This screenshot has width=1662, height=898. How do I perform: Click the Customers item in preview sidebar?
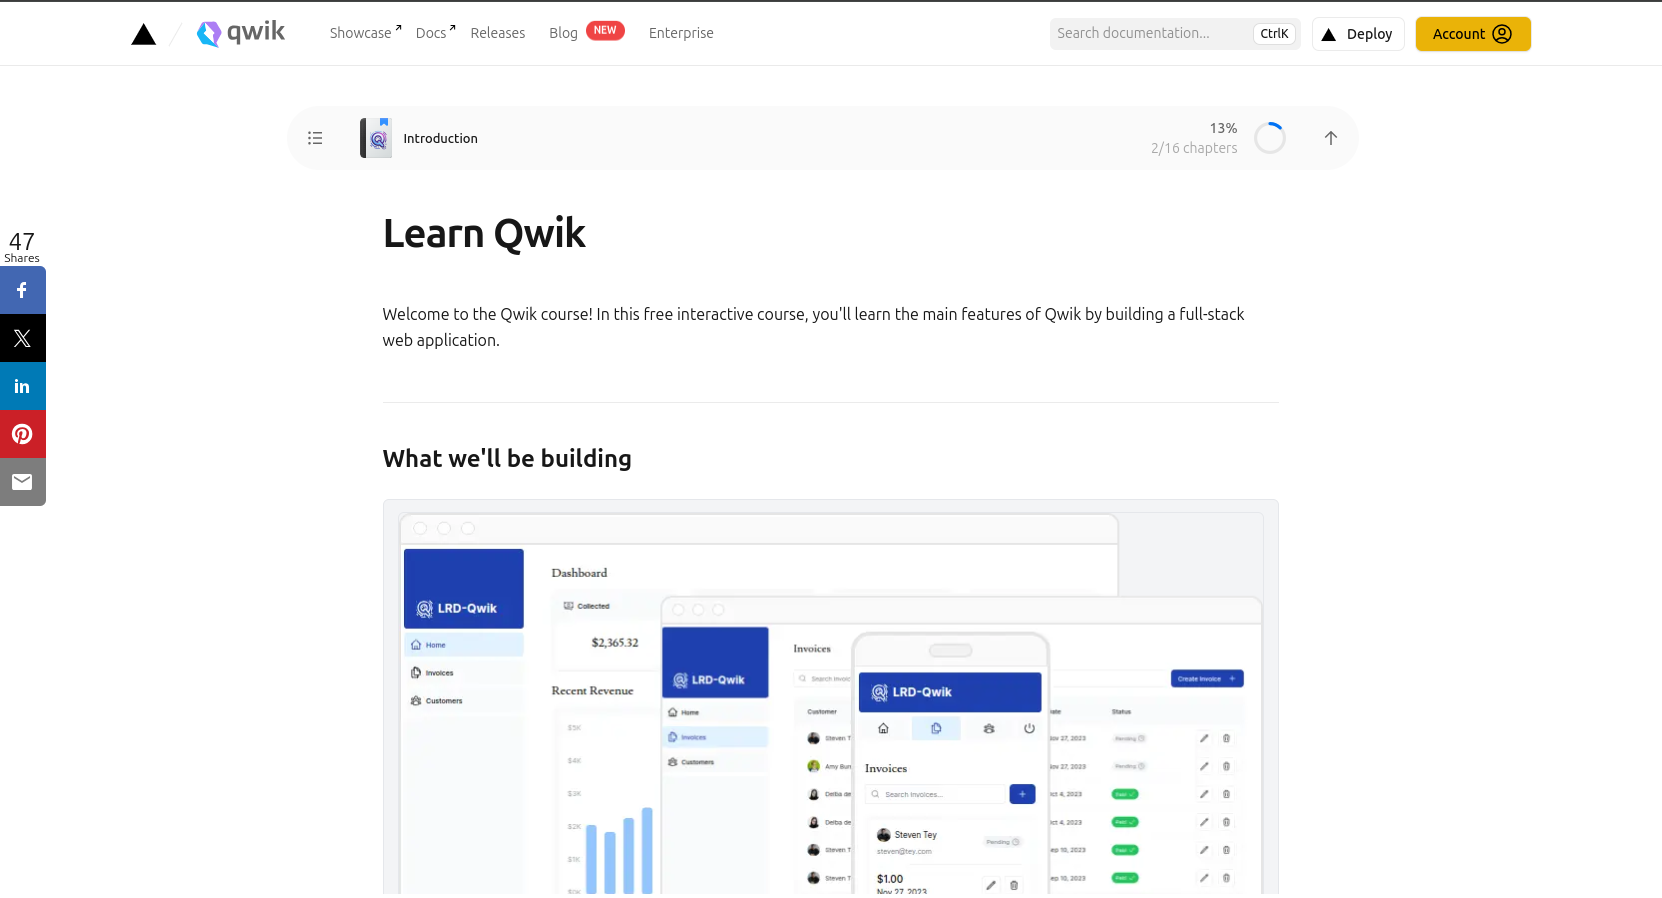[x=464, y=701]
